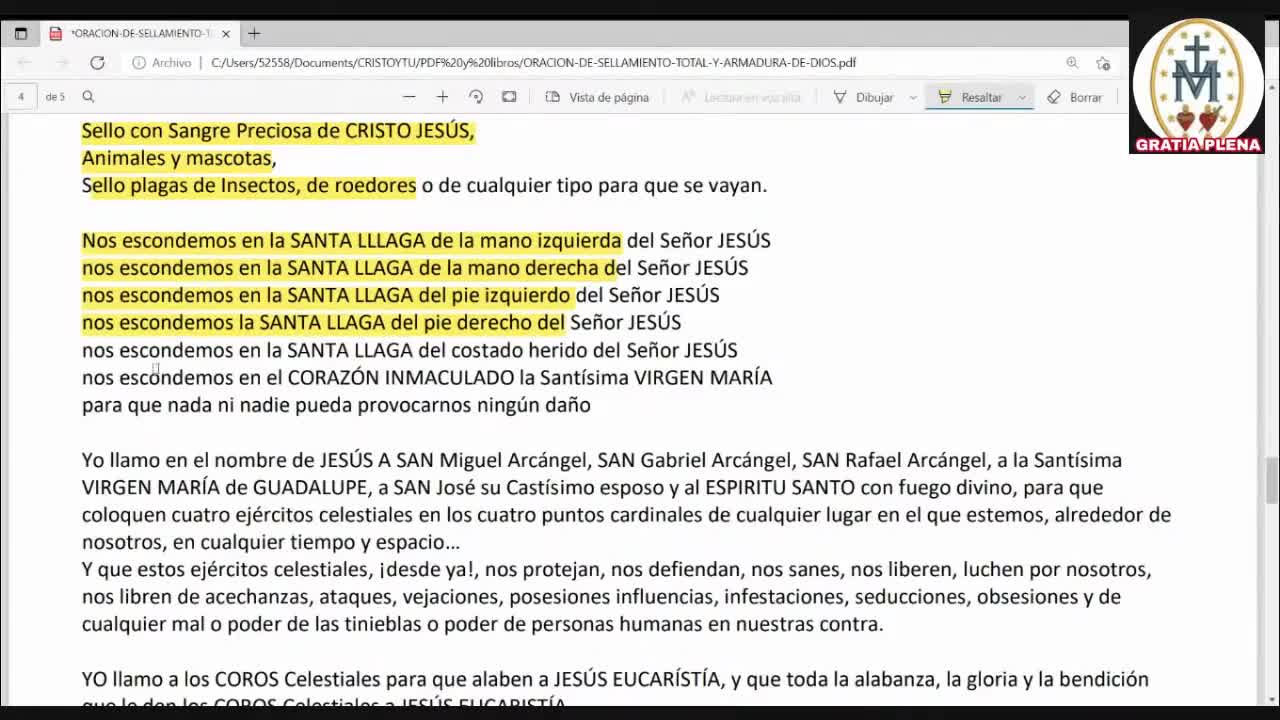This screenshot has width=1280, height=720.
Task: Click the 'de 5' page count label
Action: 55,97
